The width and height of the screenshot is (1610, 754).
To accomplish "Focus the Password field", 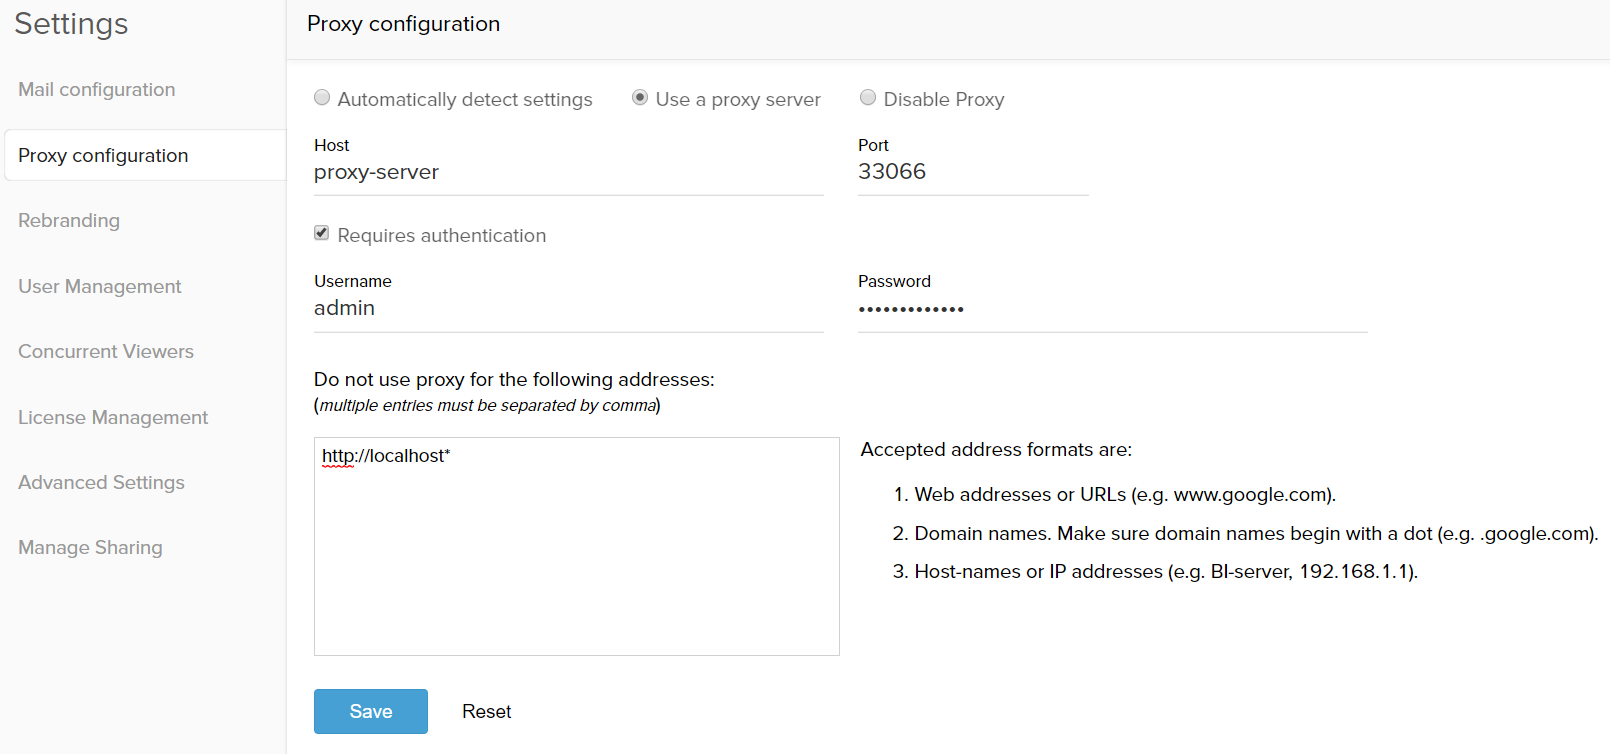I will point(1113,309).
